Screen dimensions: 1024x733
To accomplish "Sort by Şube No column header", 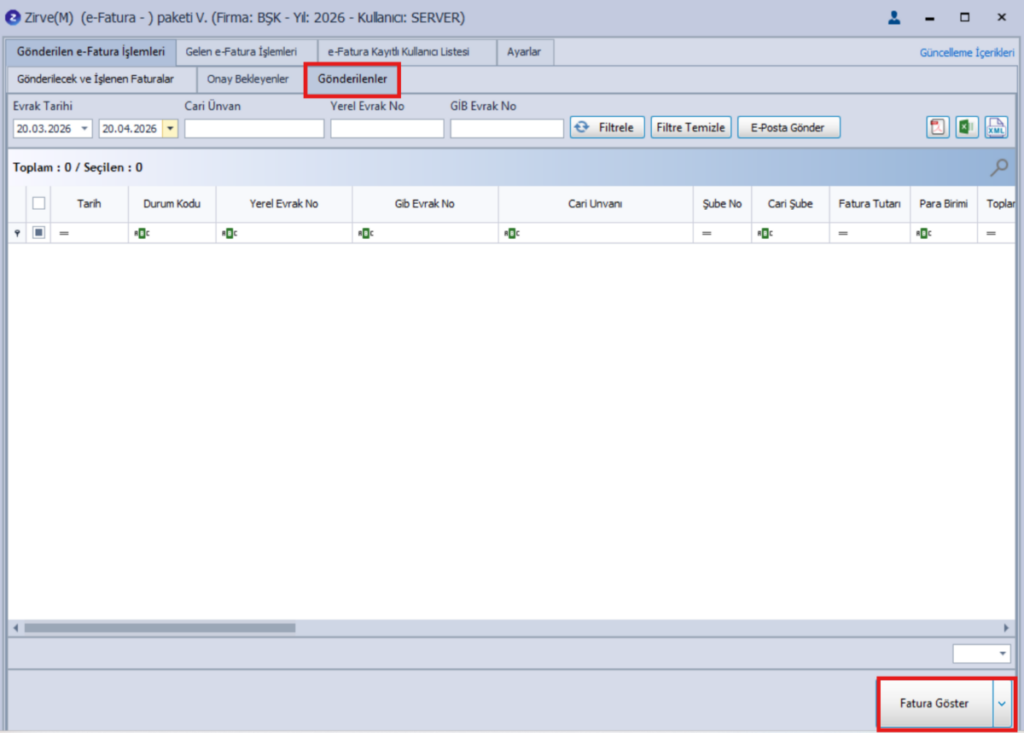I will 722,204.
